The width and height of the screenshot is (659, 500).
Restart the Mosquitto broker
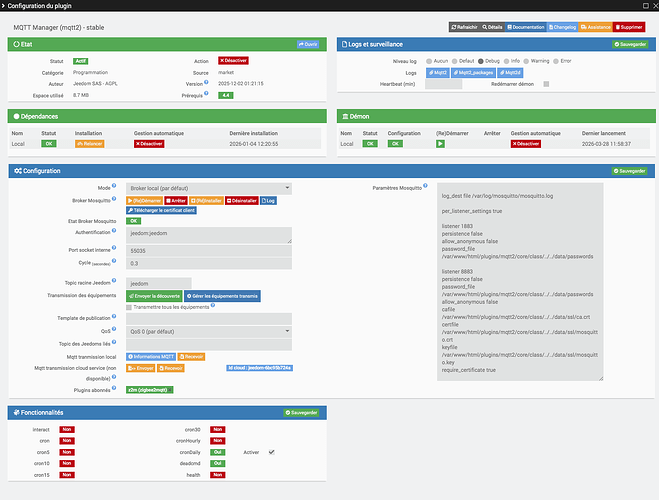click(x=145, y=201)
